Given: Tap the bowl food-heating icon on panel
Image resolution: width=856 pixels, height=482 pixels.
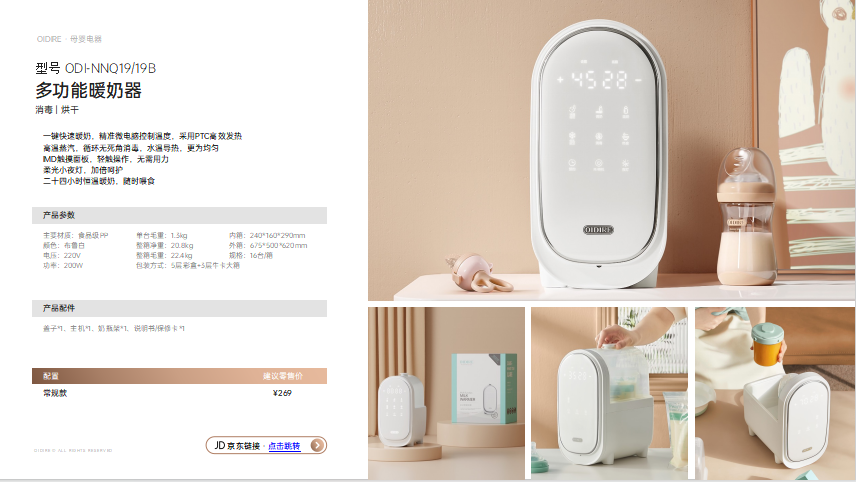Looking at the screenshot, I should [626, 137].
